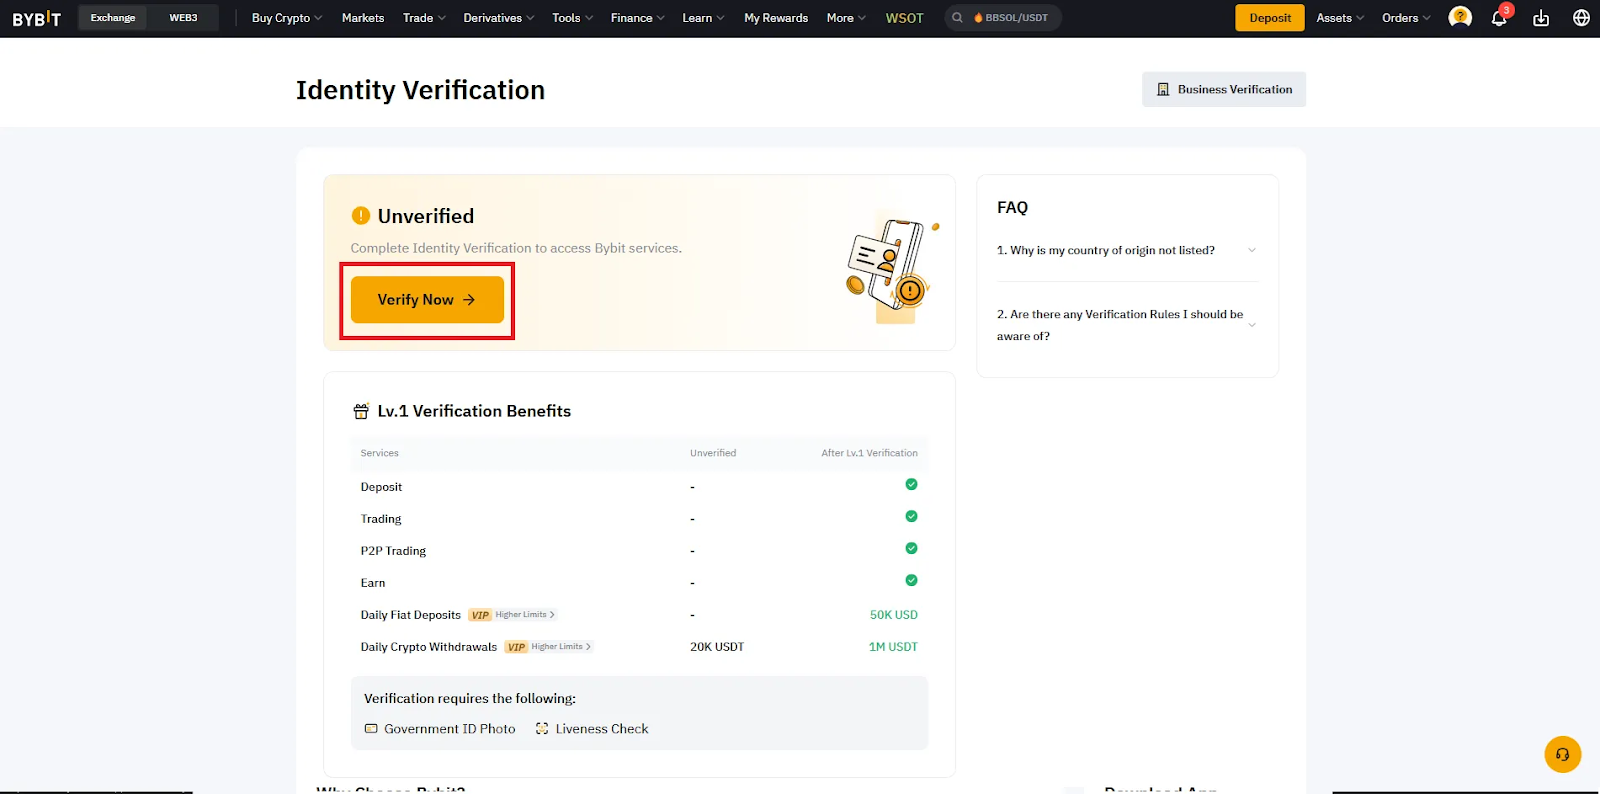Click the yellow Unverified warning icon
The height and width of the screenshot is (794, 1600).
[361, 216]
